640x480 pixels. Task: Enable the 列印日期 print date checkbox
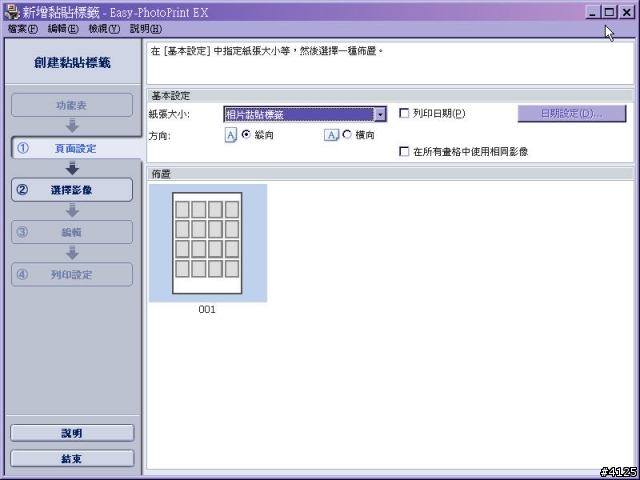point(404,113)
